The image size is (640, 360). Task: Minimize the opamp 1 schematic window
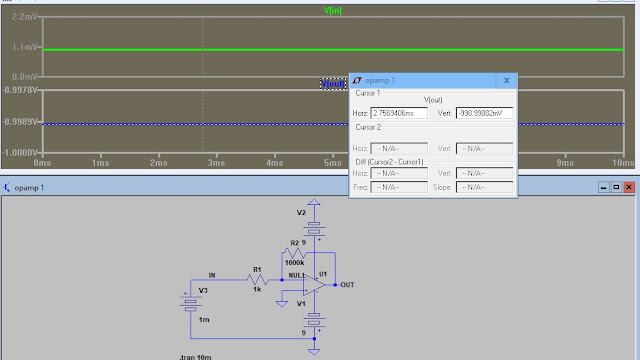[604, 187]
